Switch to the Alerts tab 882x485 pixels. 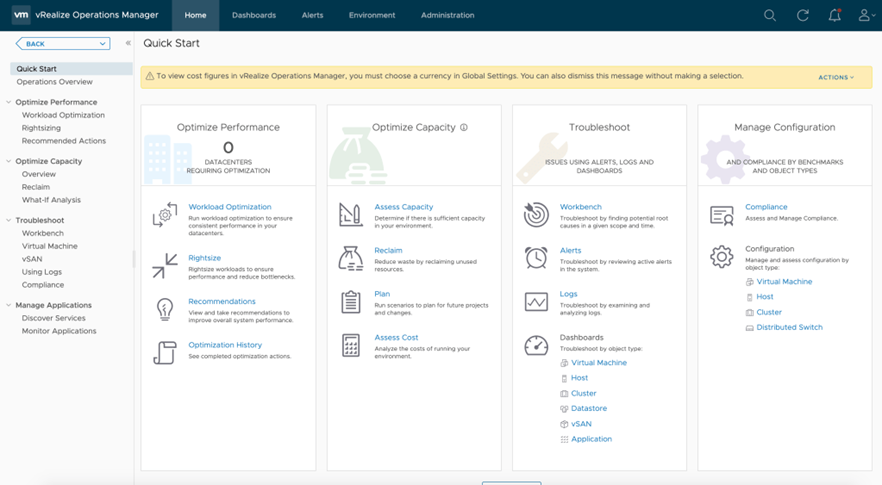(312, 15)
